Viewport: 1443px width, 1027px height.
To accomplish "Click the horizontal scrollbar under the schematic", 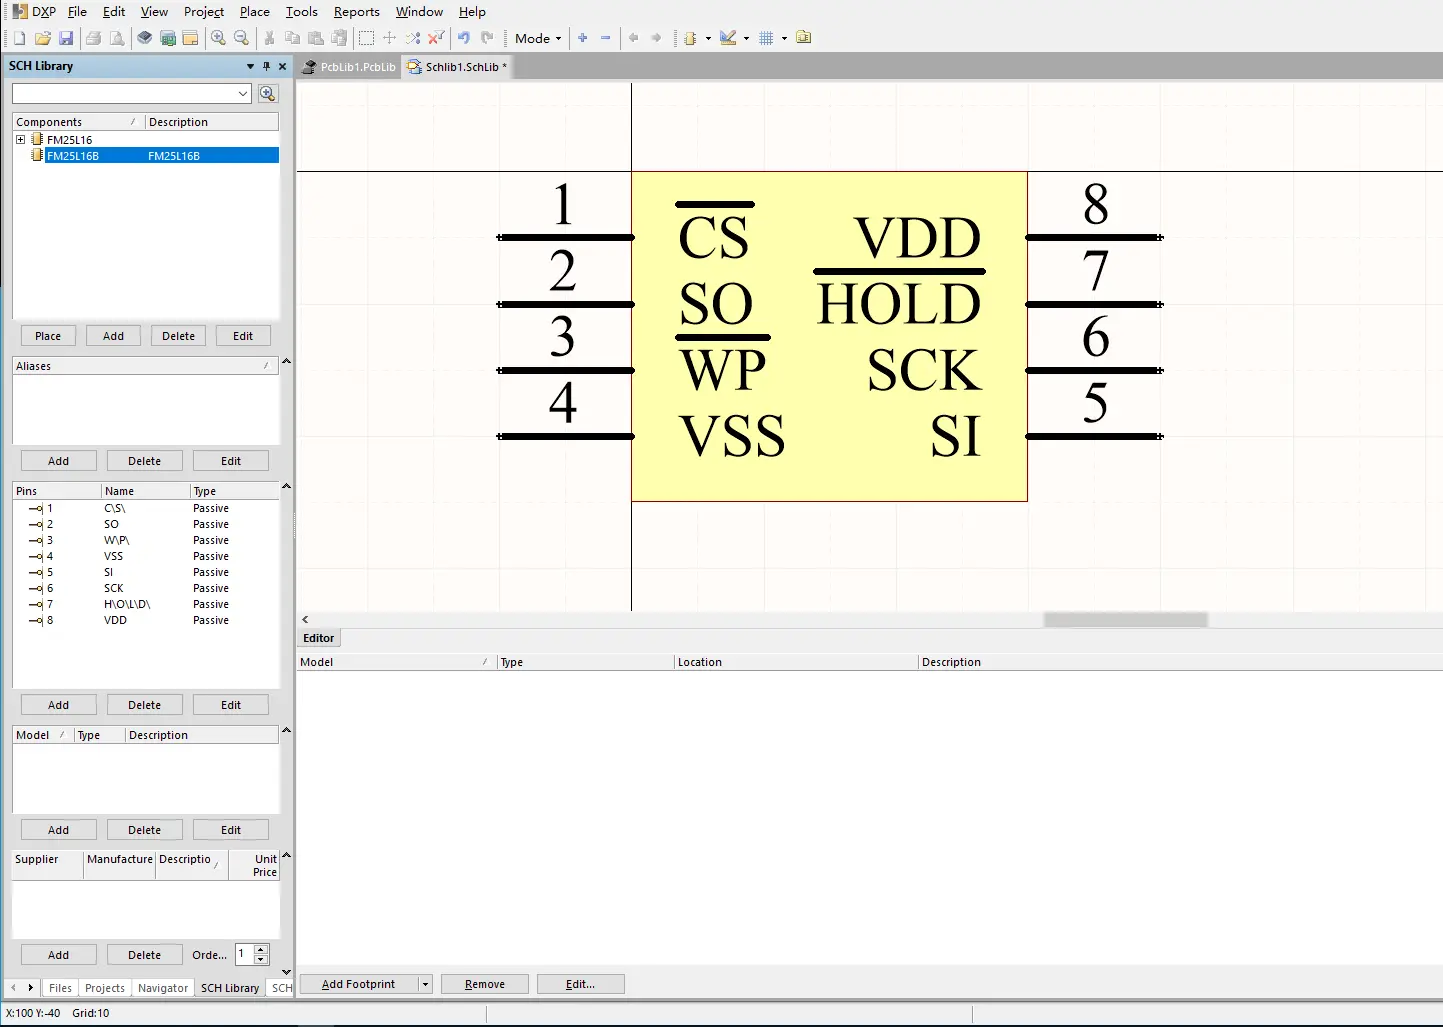I will tap(1125, 620).
